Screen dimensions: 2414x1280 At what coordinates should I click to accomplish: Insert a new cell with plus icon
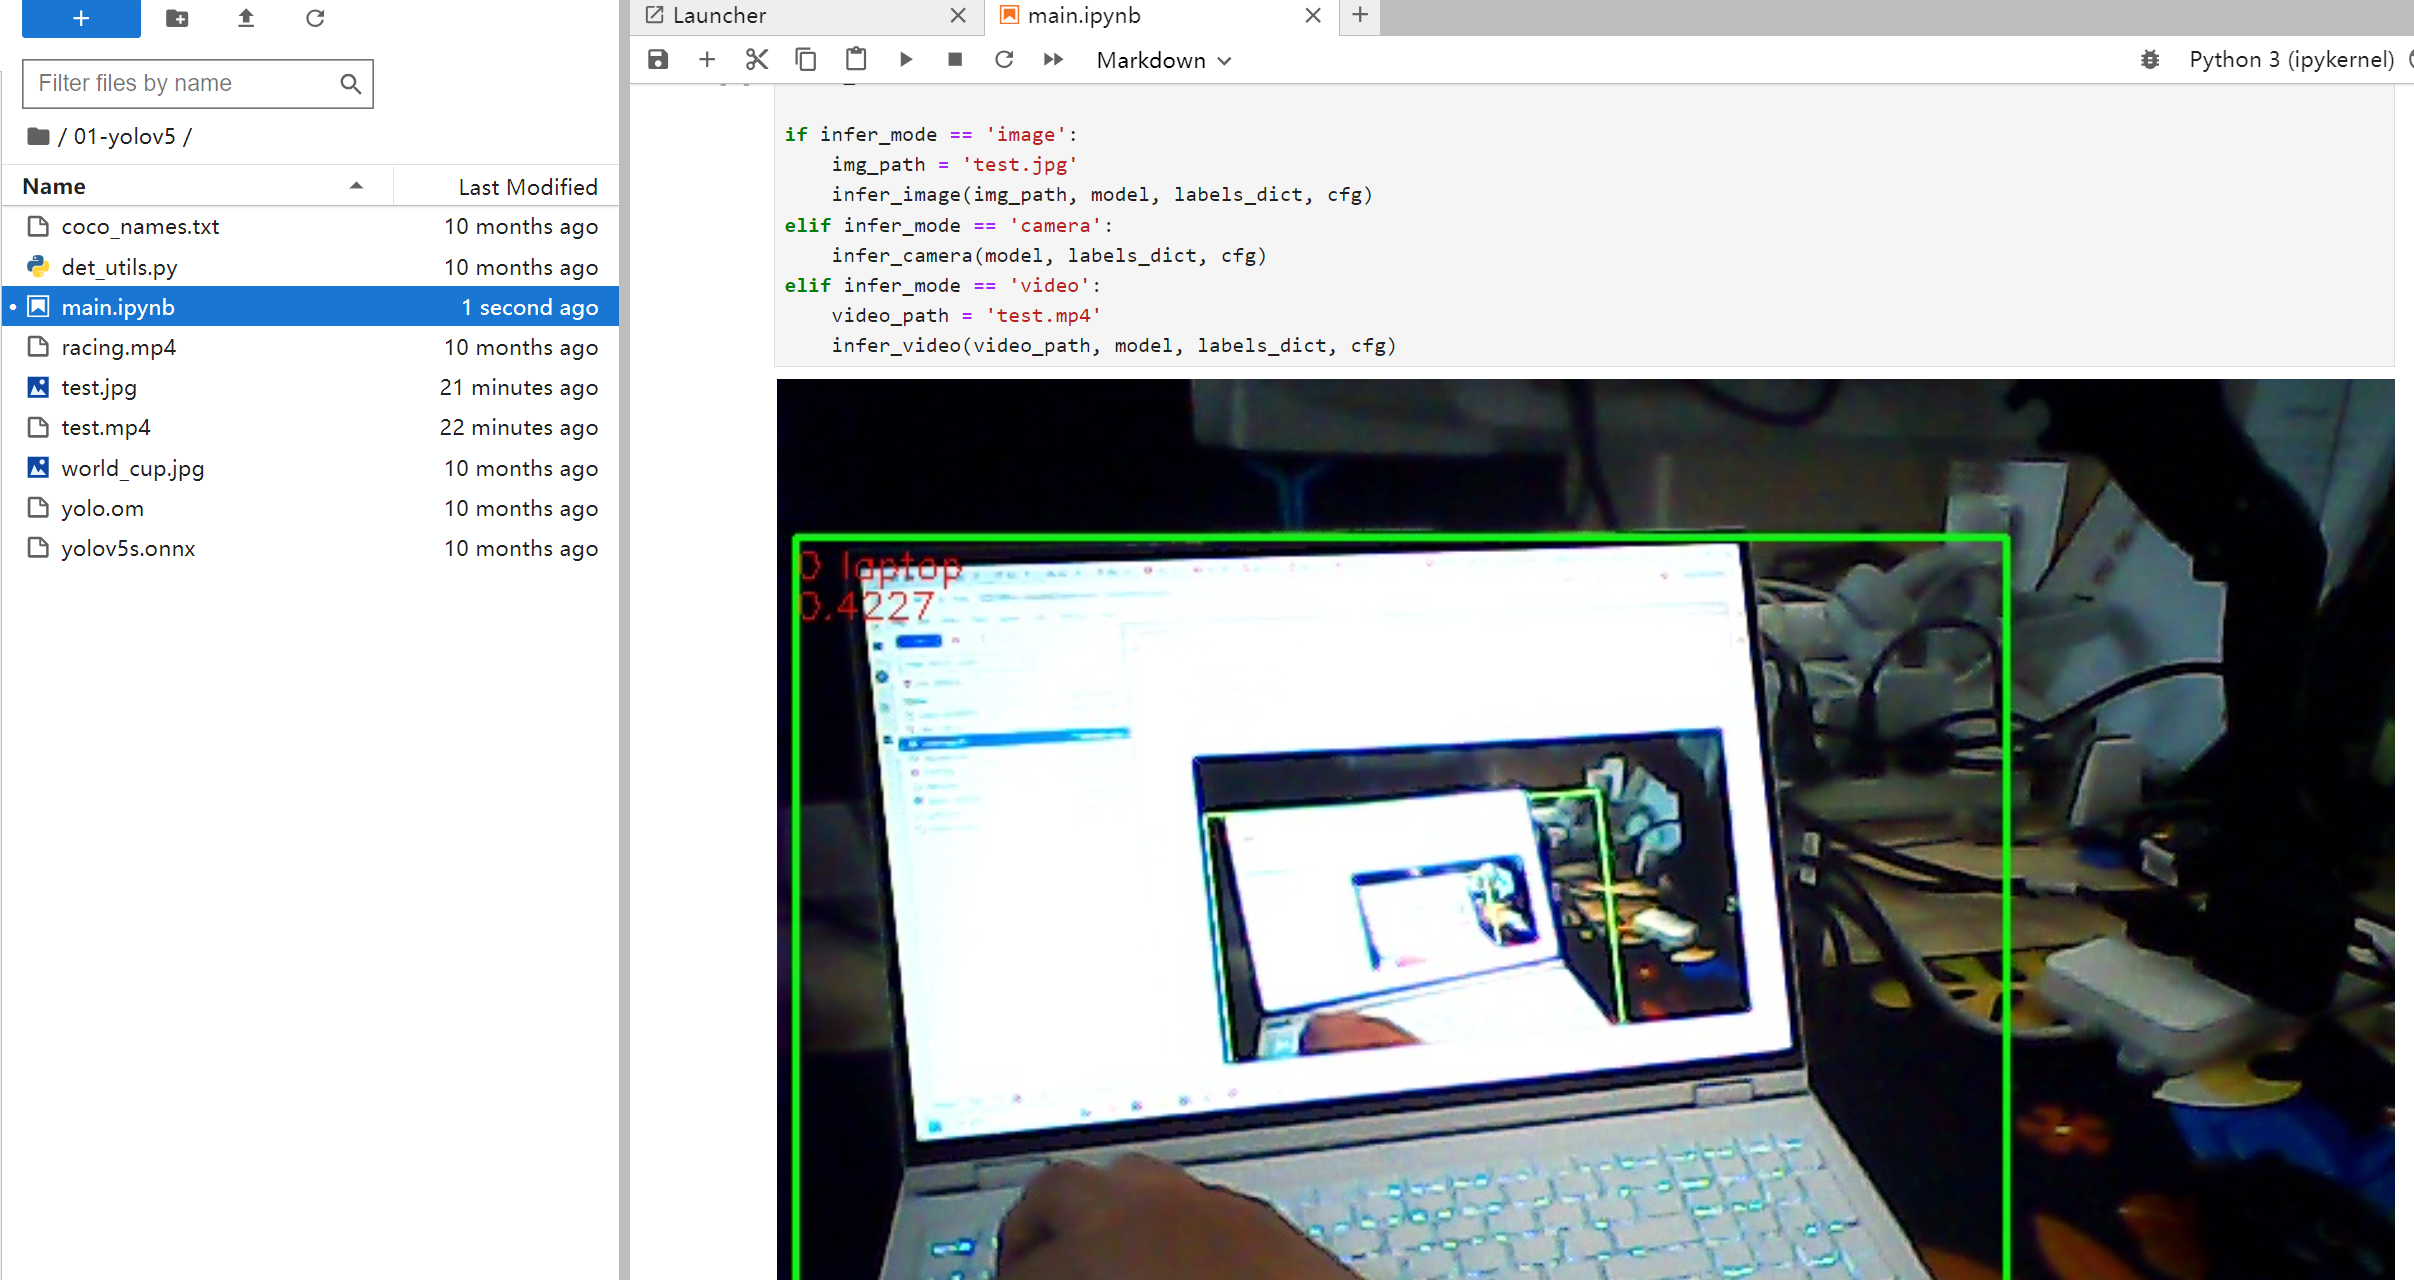707,60
